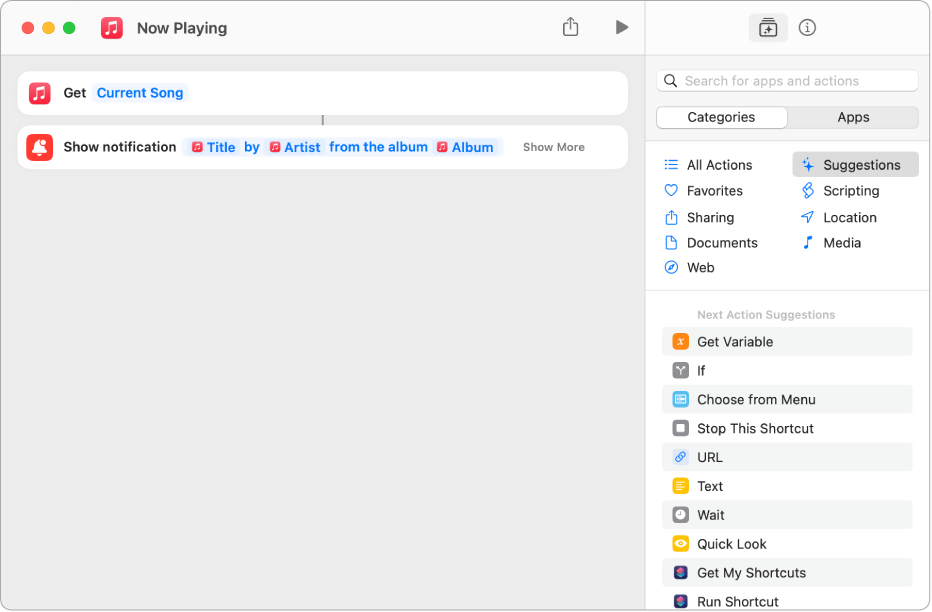
Task: Expand Show More in notification action
Action: (553, 147)
